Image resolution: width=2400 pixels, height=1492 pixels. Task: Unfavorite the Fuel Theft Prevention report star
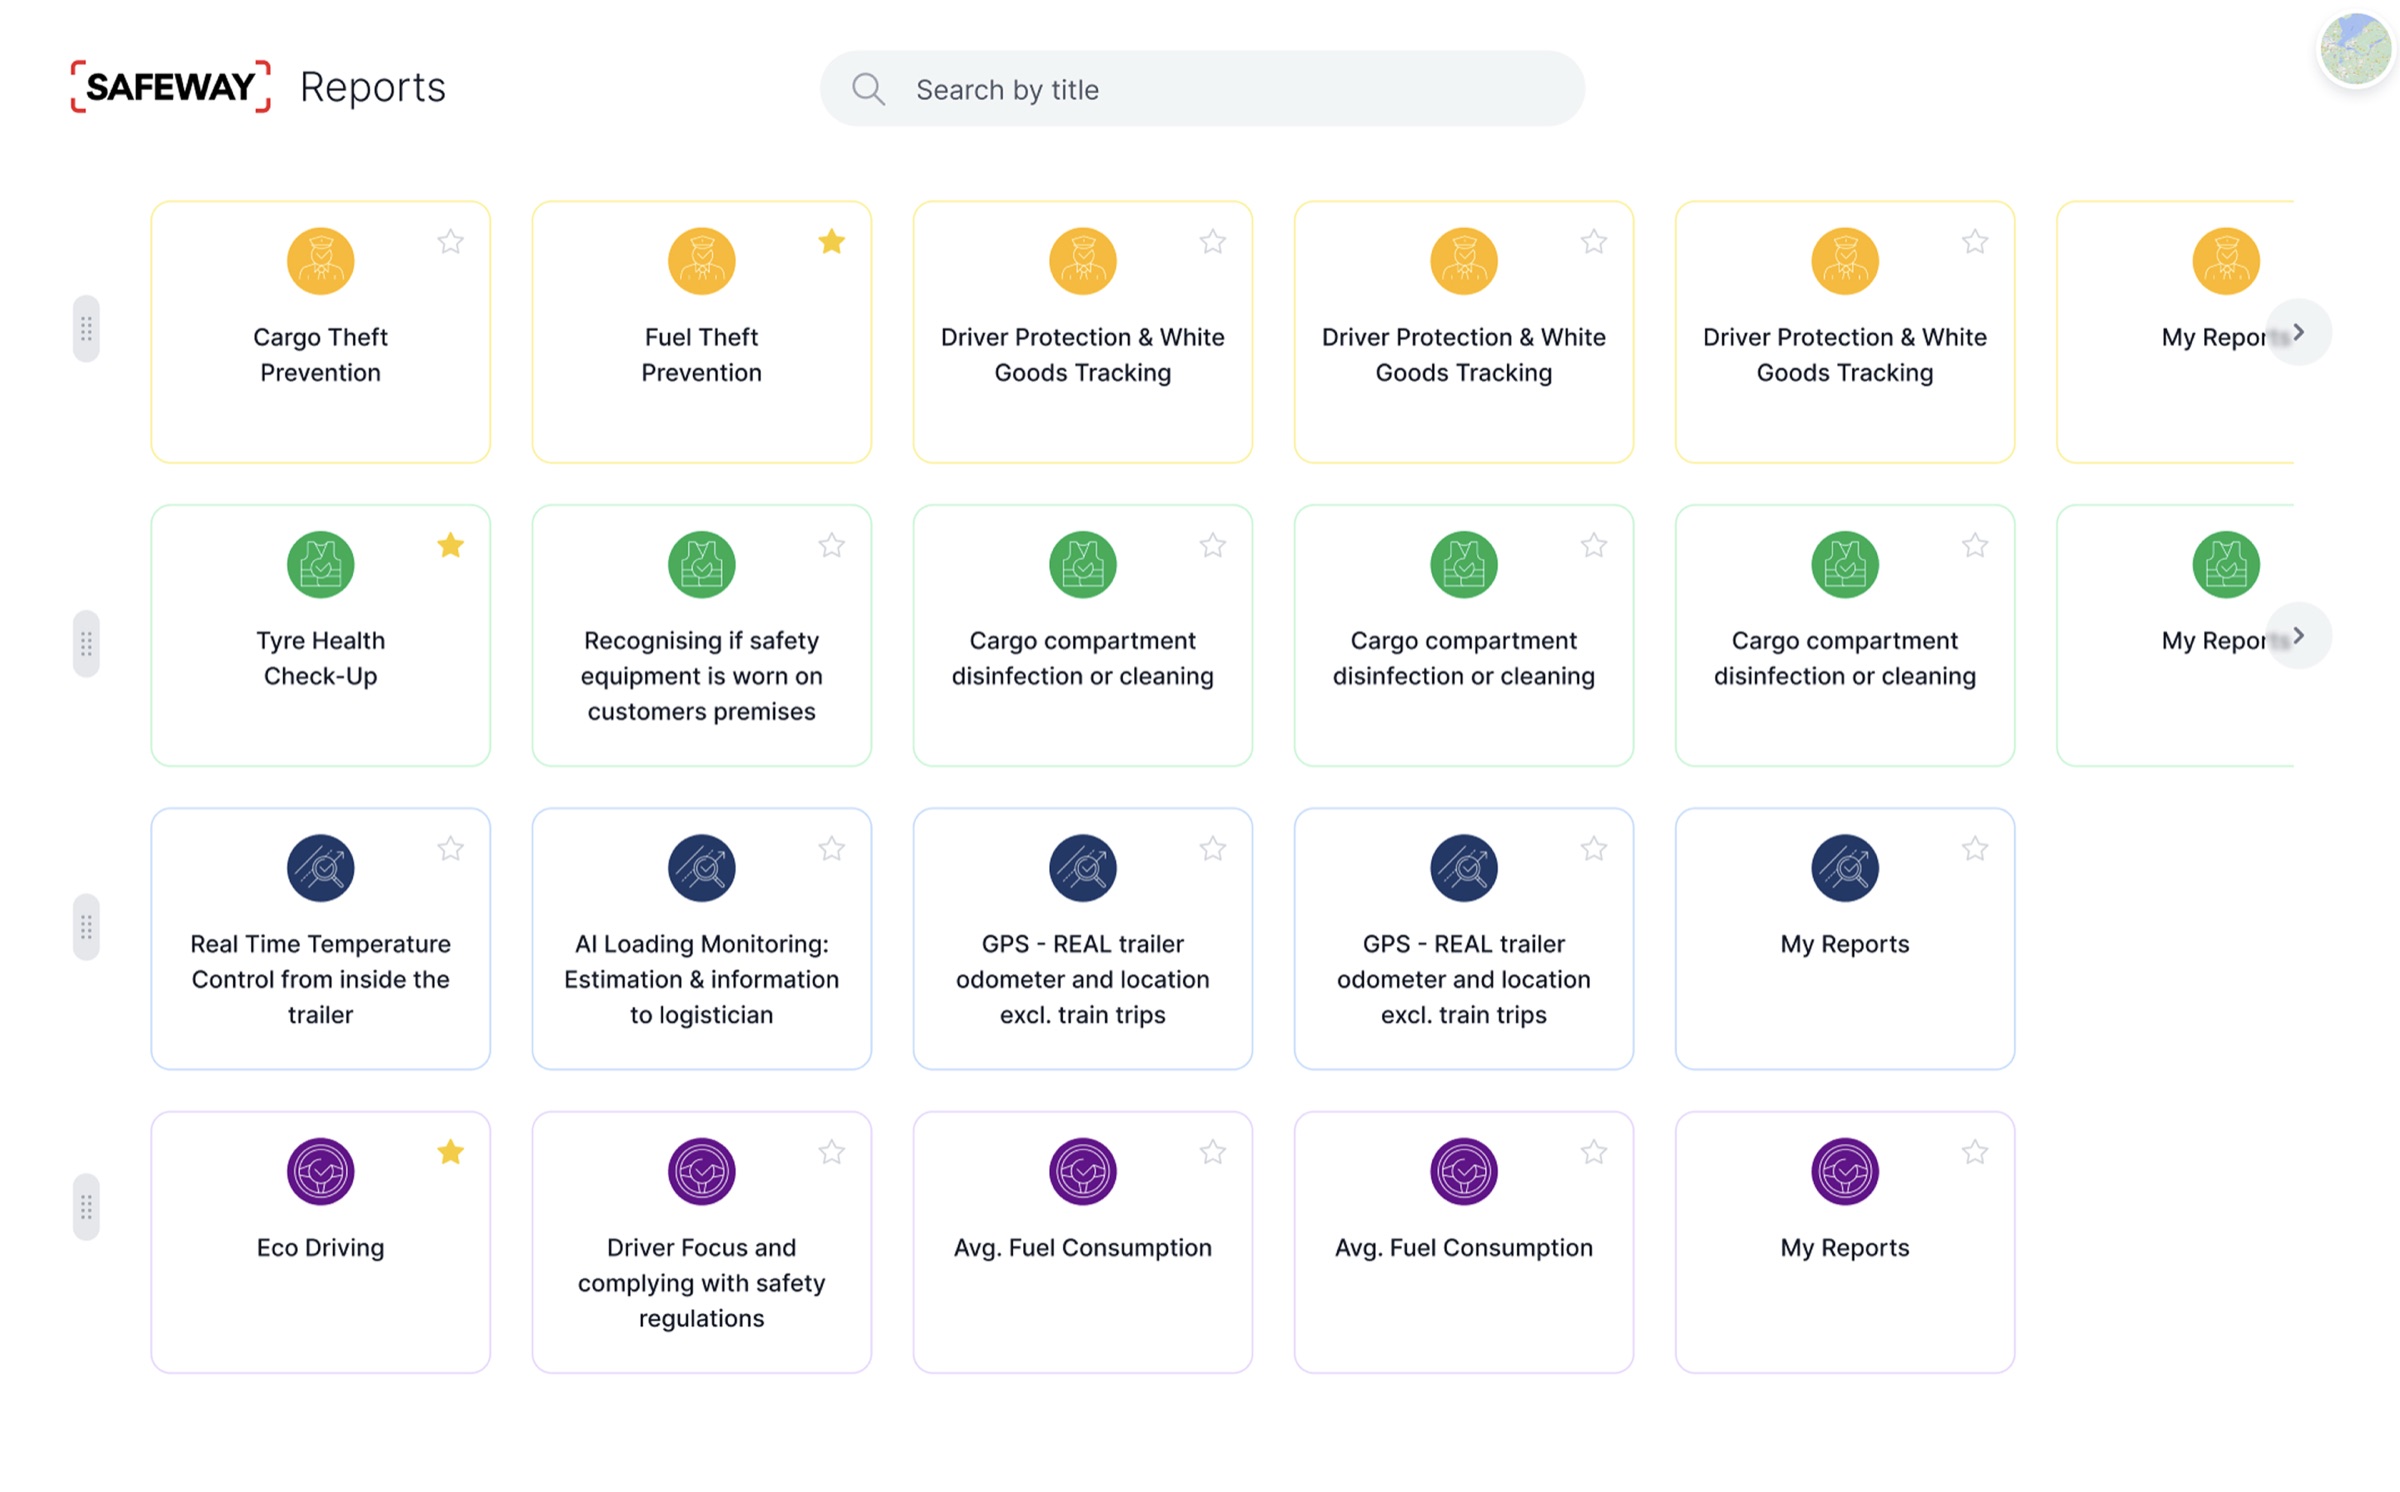point(831,241)
